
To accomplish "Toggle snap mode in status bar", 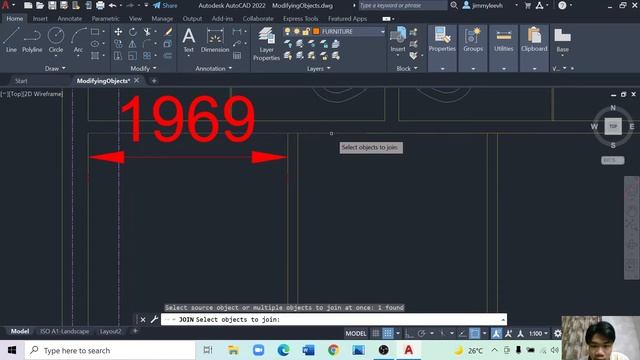I will (x=388, y=333).
